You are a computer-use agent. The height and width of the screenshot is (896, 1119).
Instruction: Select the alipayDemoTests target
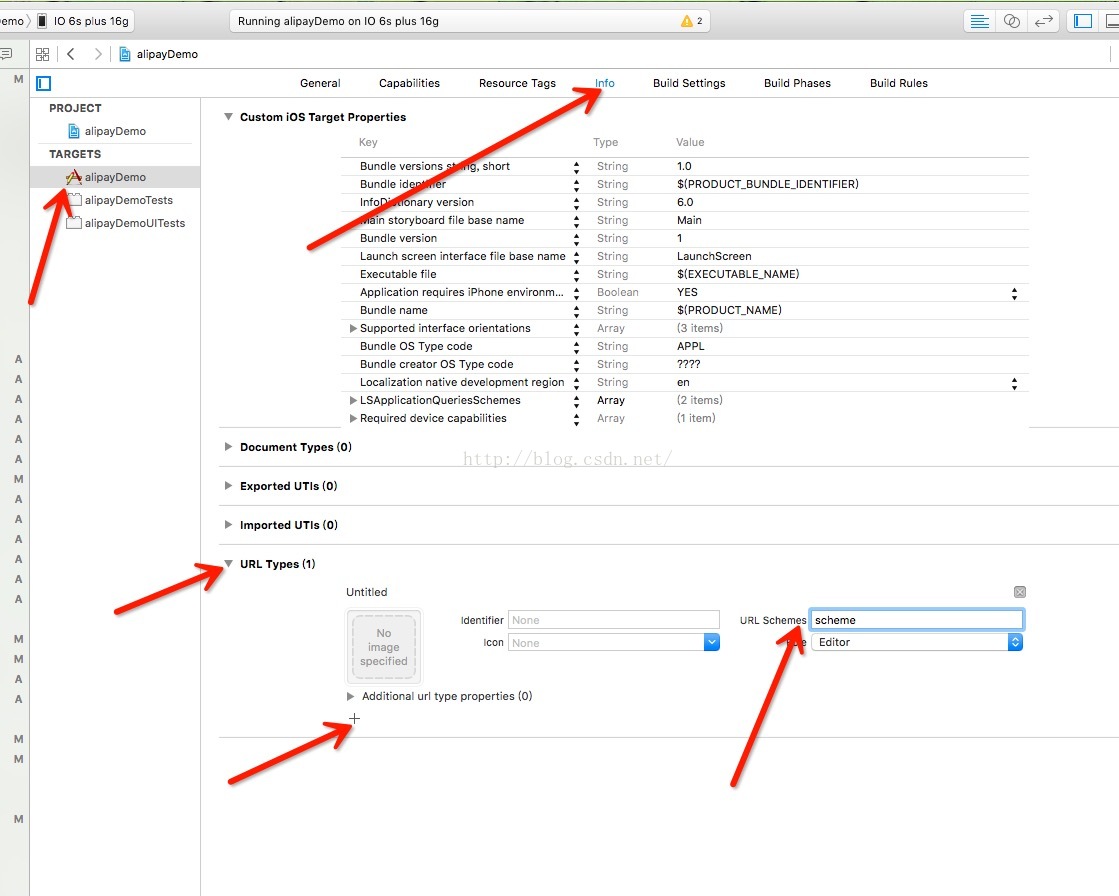coord(120,200)
